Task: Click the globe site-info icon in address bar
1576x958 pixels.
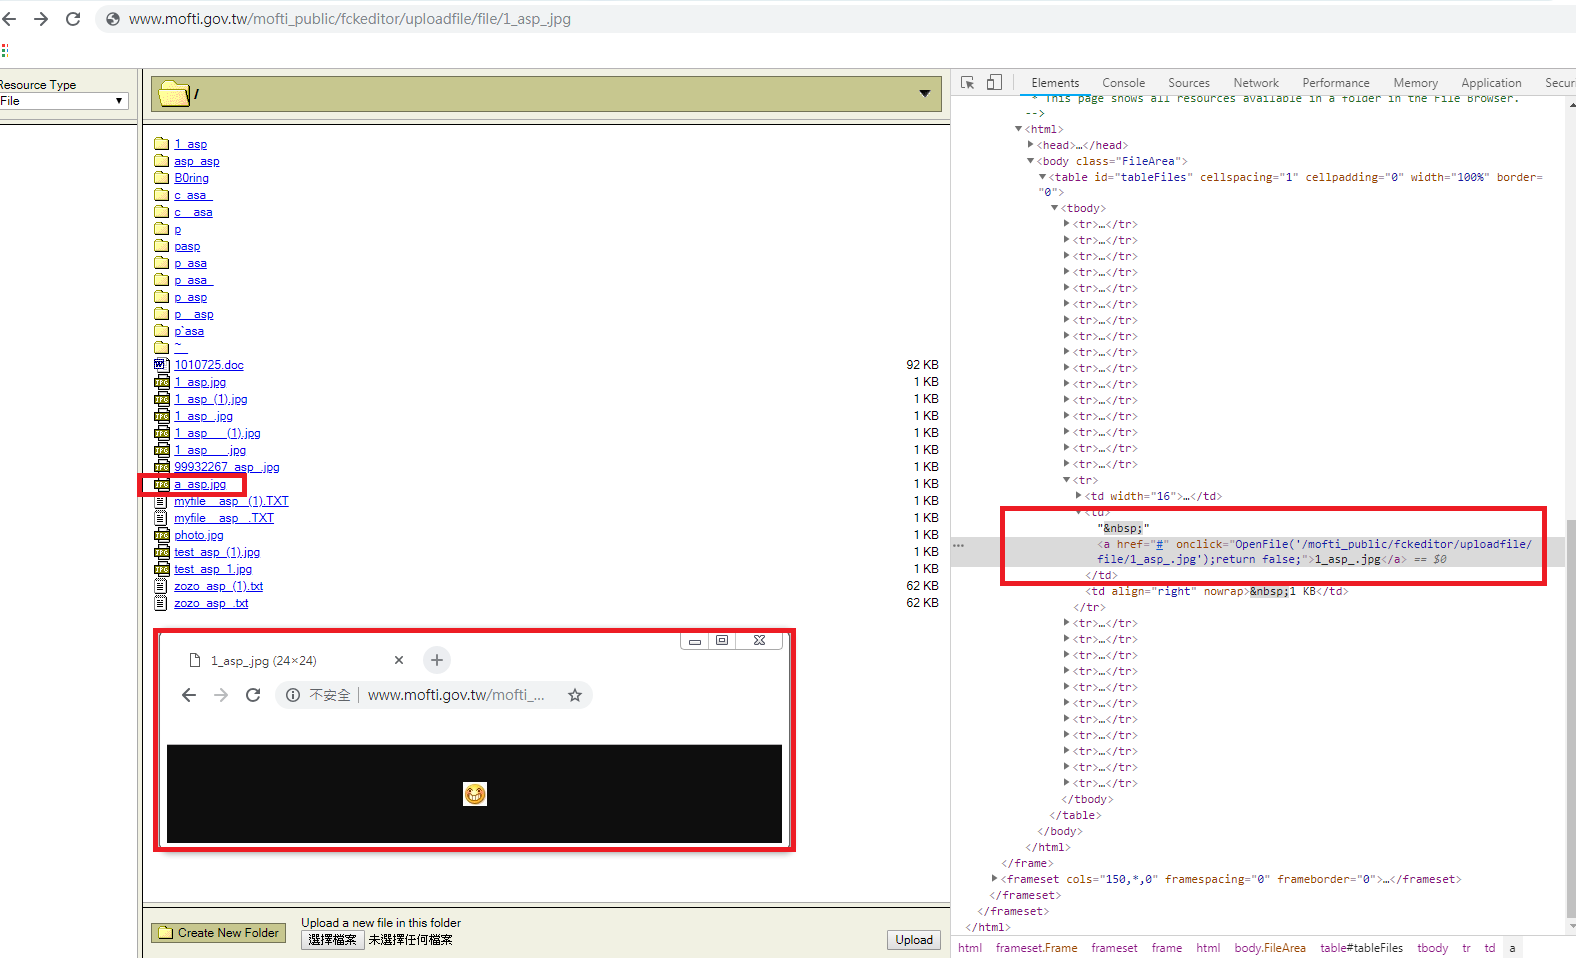Action: [x=113, y=19]
